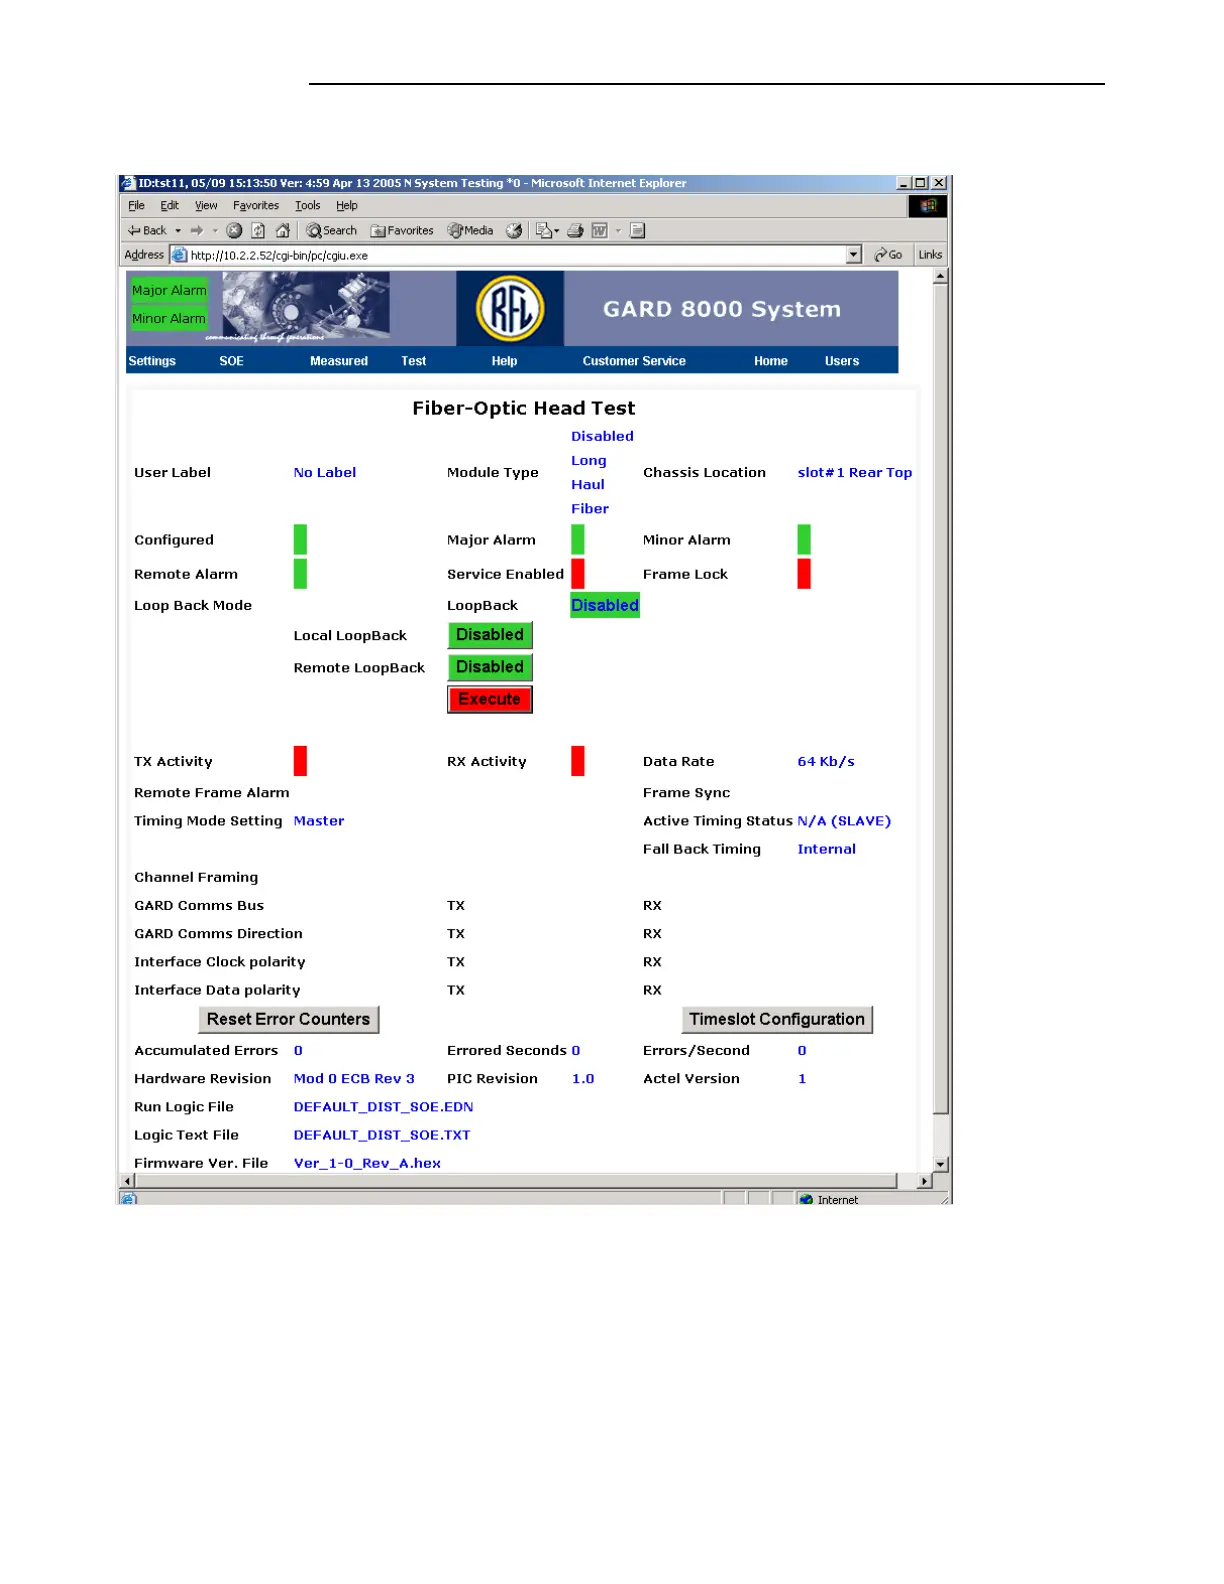Viewport: 1224px width, 1584px height.
Task: Click the Minor Alarm banner indicator
Action: (169, 318)
